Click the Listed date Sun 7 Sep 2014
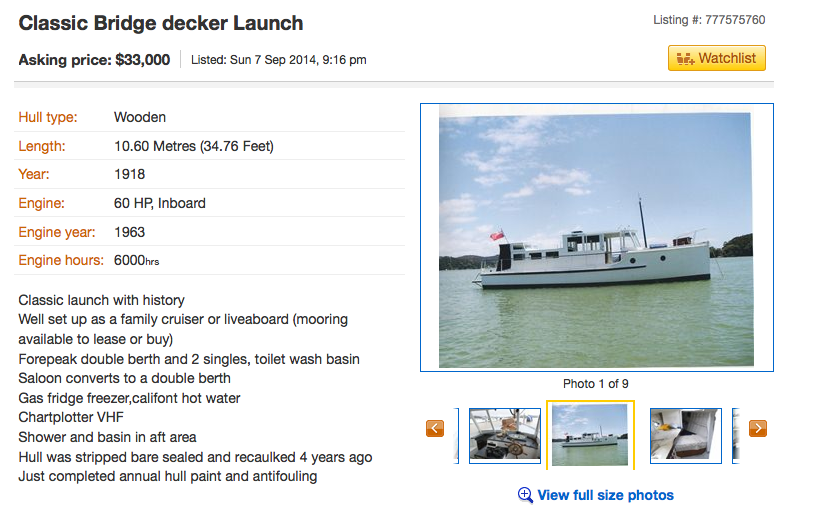This screenshot has width=840, height=506. [x=279, y=60]
